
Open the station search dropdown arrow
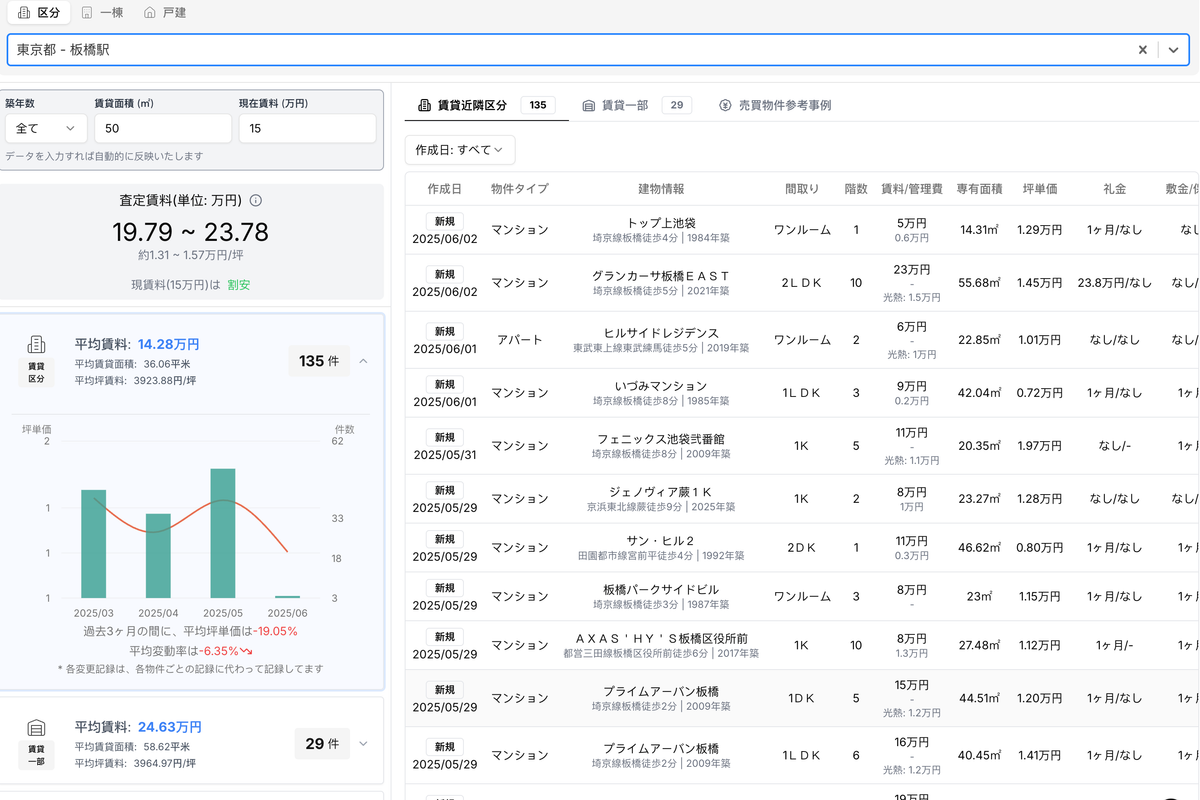point(1174,50)
